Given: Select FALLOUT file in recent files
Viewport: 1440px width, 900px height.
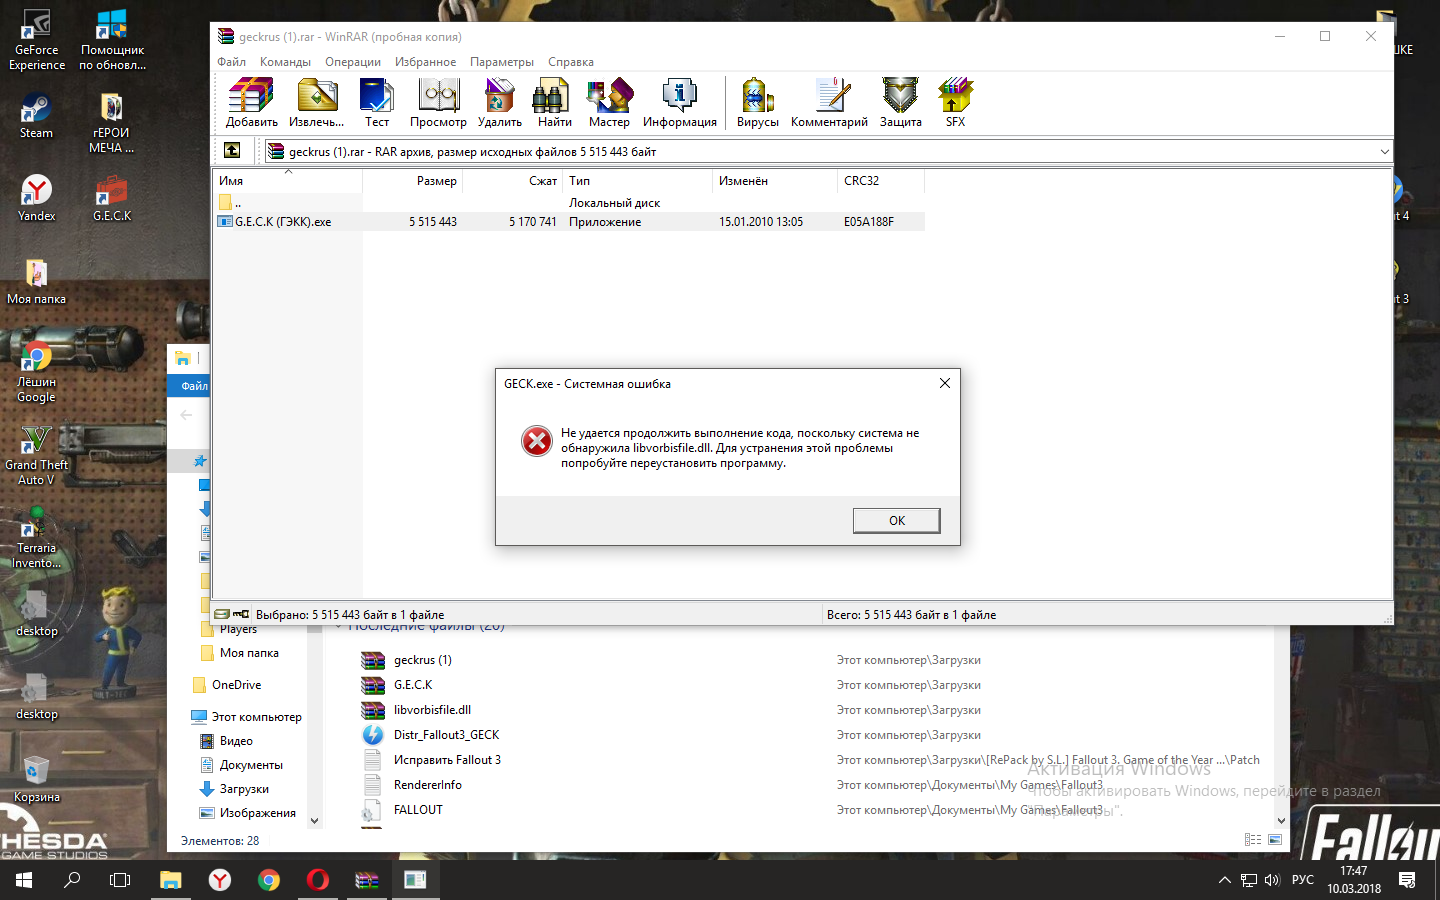Looking at the screenshot, I should coord(418,810).
